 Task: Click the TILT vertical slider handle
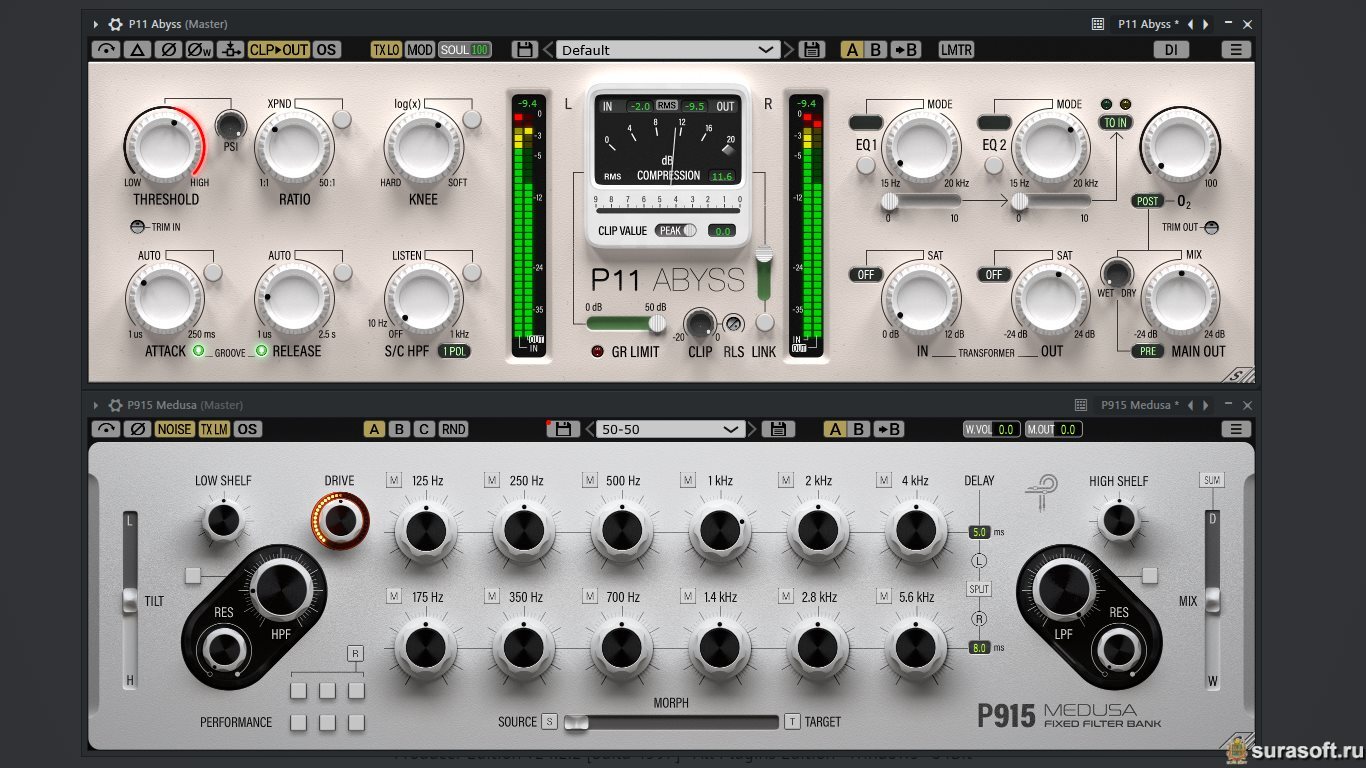click(x=129, y=600)
